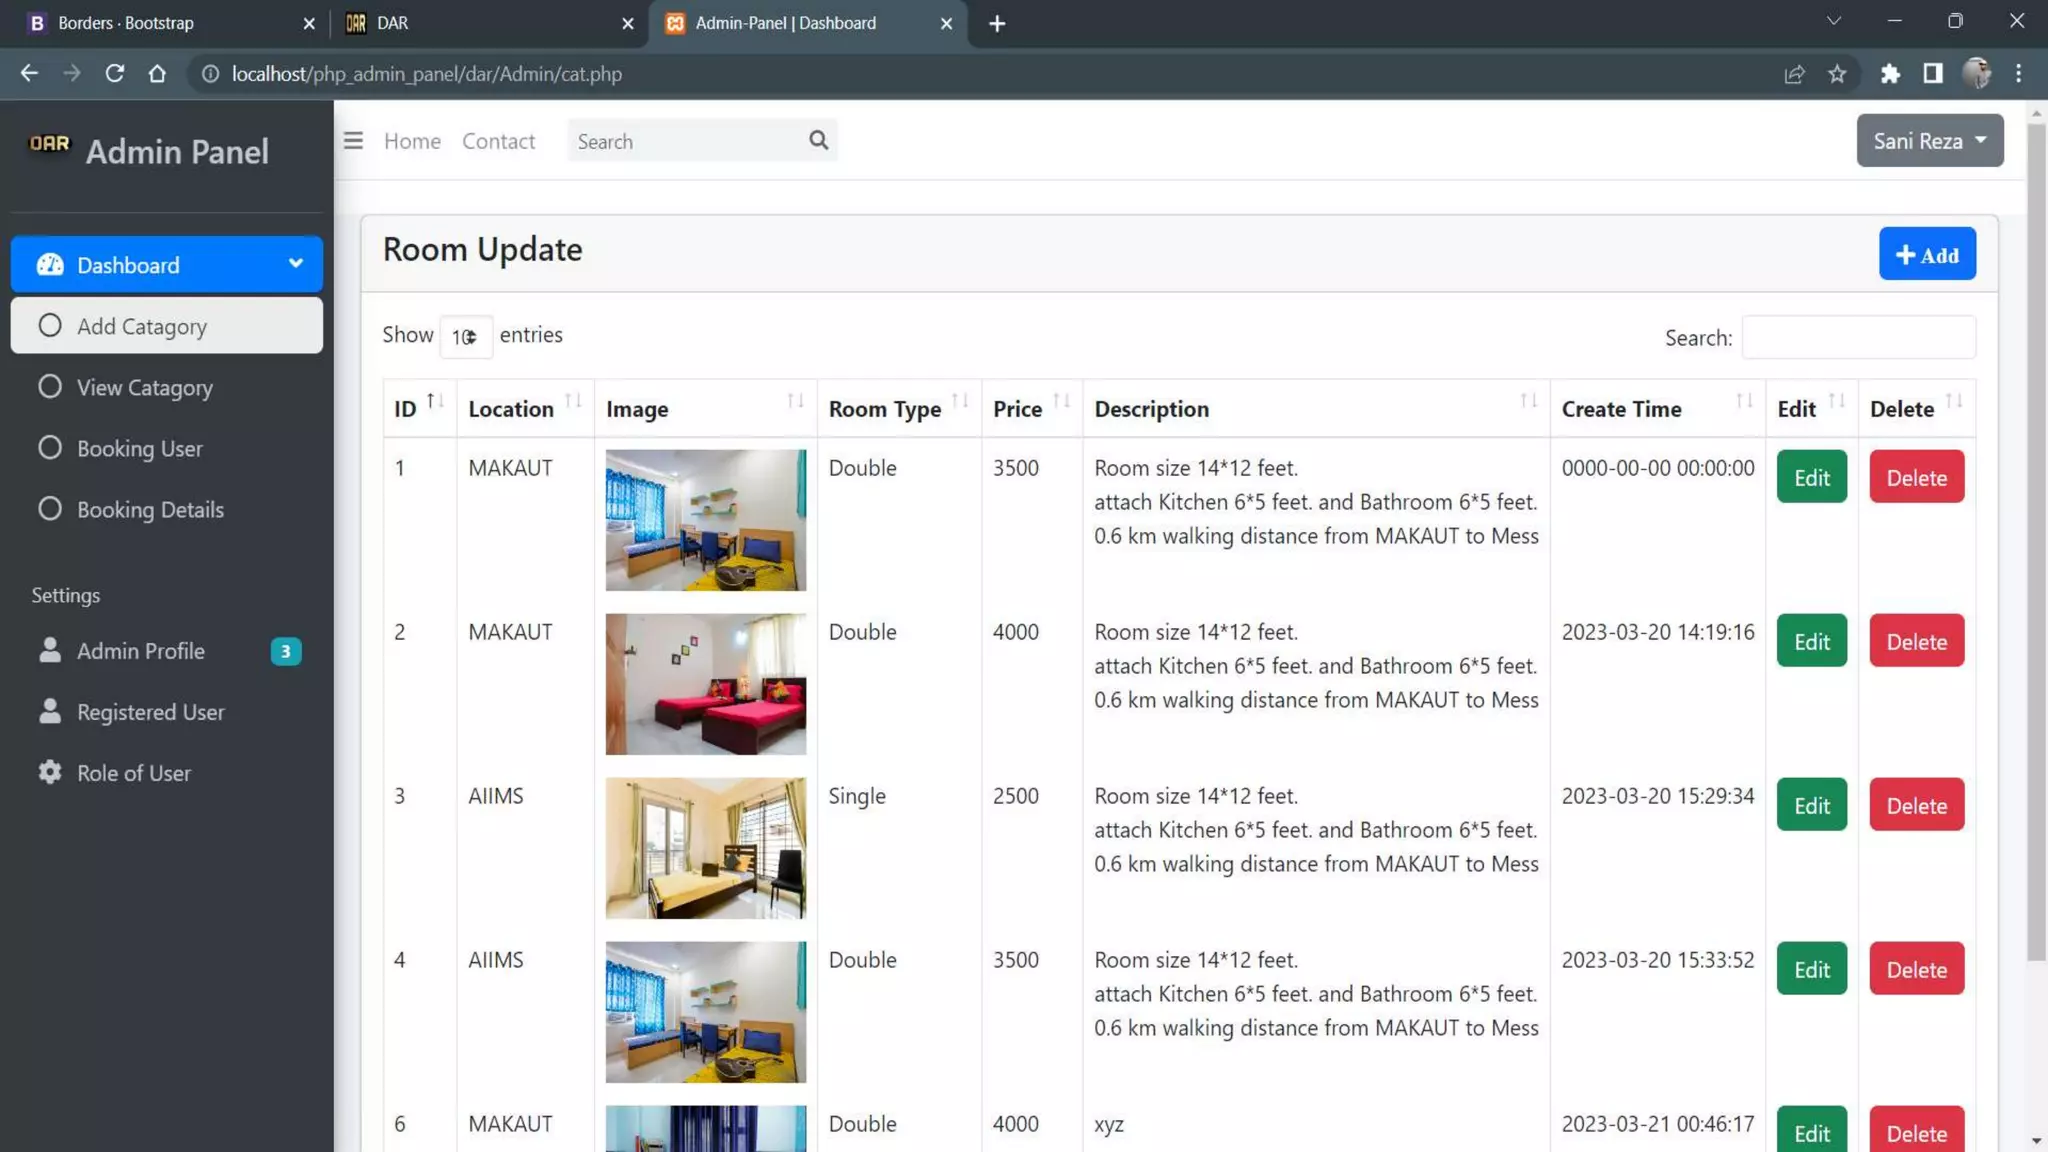Collapse the Dashboard menu chevron
Viewport: 2048px width, 1152px height.
pyautogui.click(x=295, y=264)
